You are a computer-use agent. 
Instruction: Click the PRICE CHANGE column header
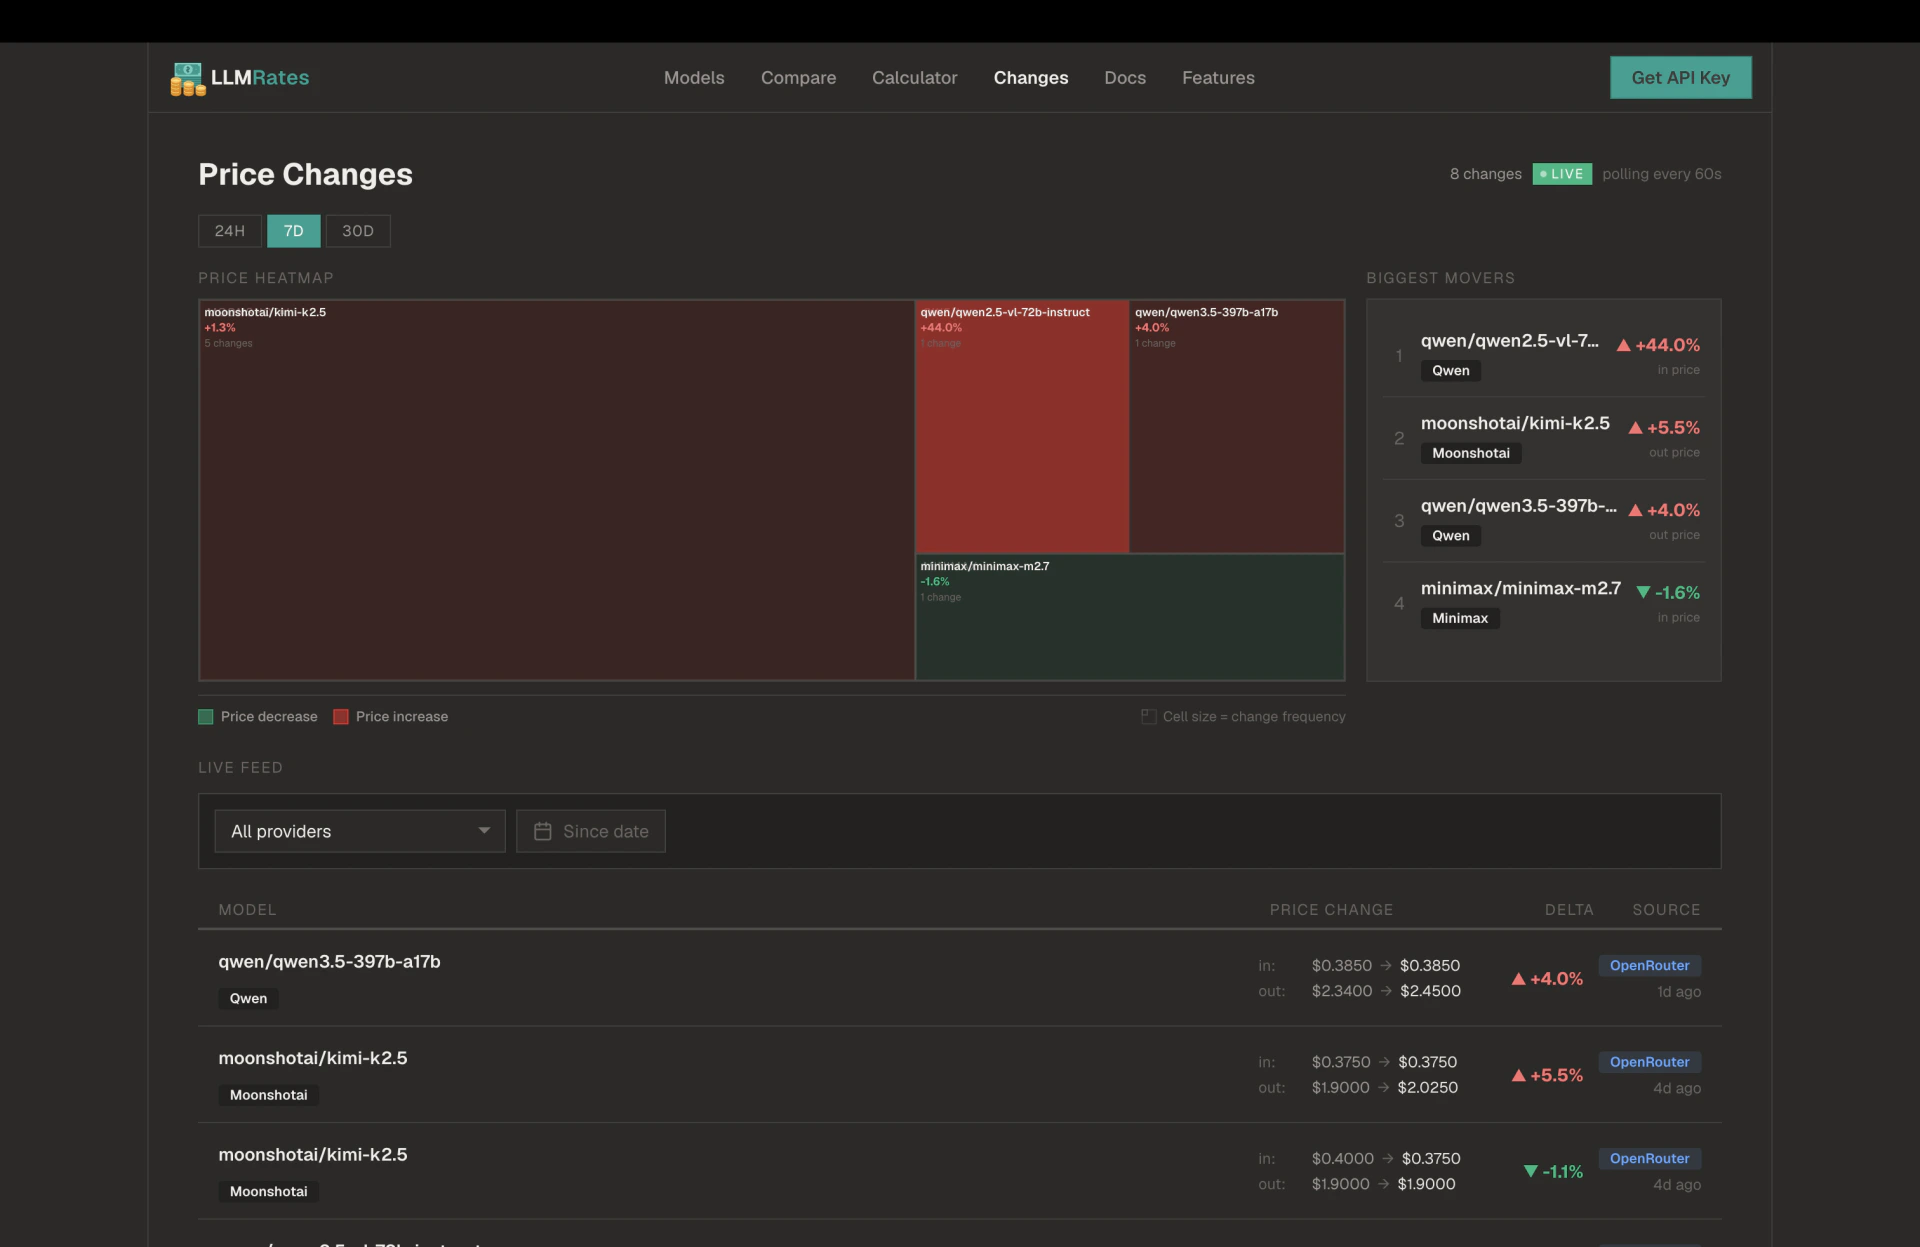click(x=1331, y=910)
